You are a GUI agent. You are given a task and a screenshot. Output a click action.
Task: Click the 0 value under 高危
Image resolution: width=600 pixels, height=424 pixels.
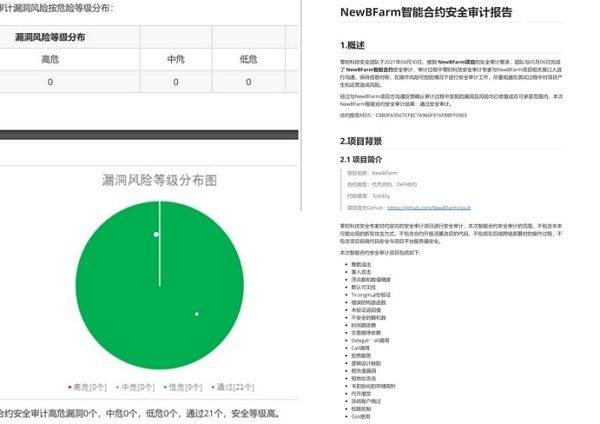click(x=50, y=82)
